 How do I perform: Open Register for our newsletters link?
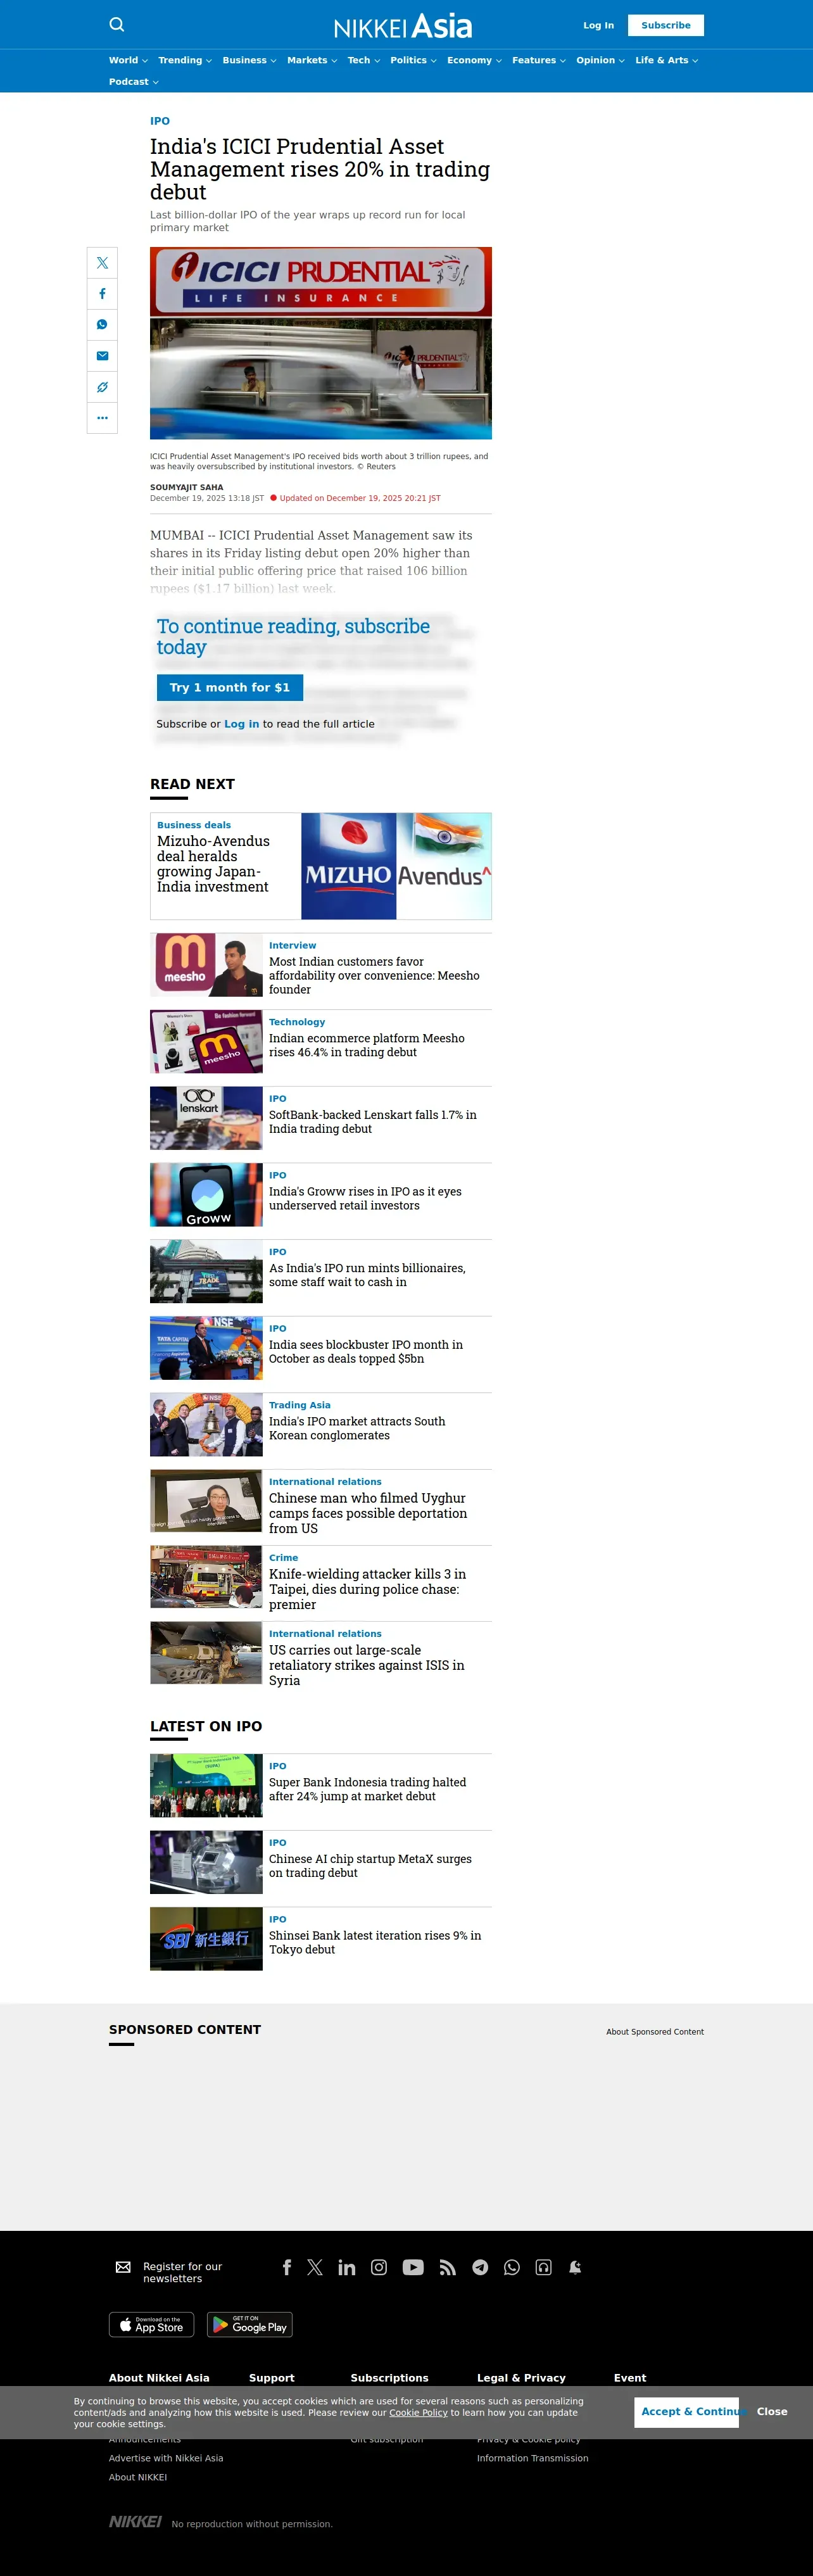point(183,2272)
